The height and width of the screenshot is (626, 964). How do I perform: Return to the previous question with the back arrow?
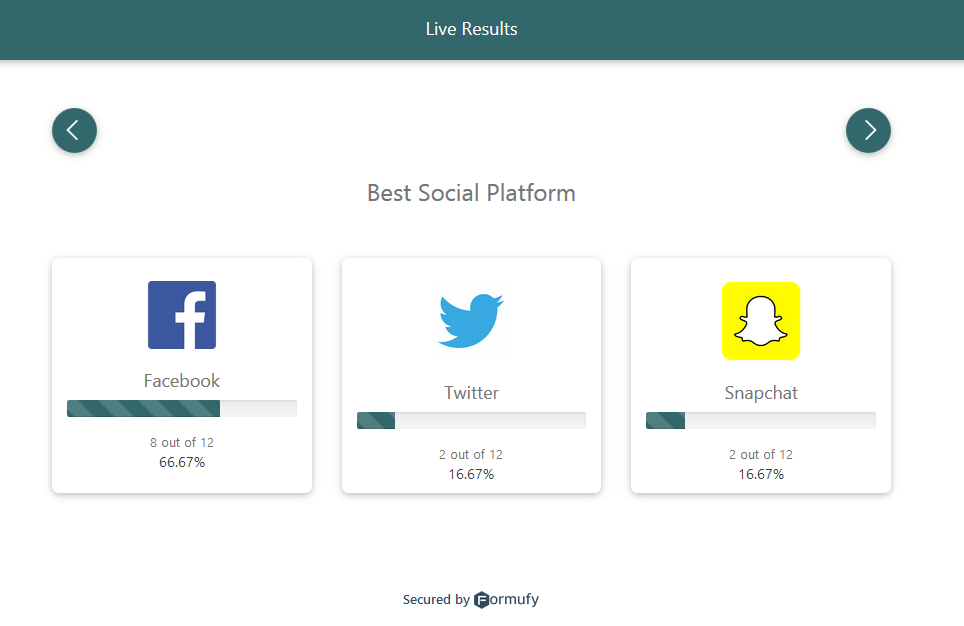(74, 130)
